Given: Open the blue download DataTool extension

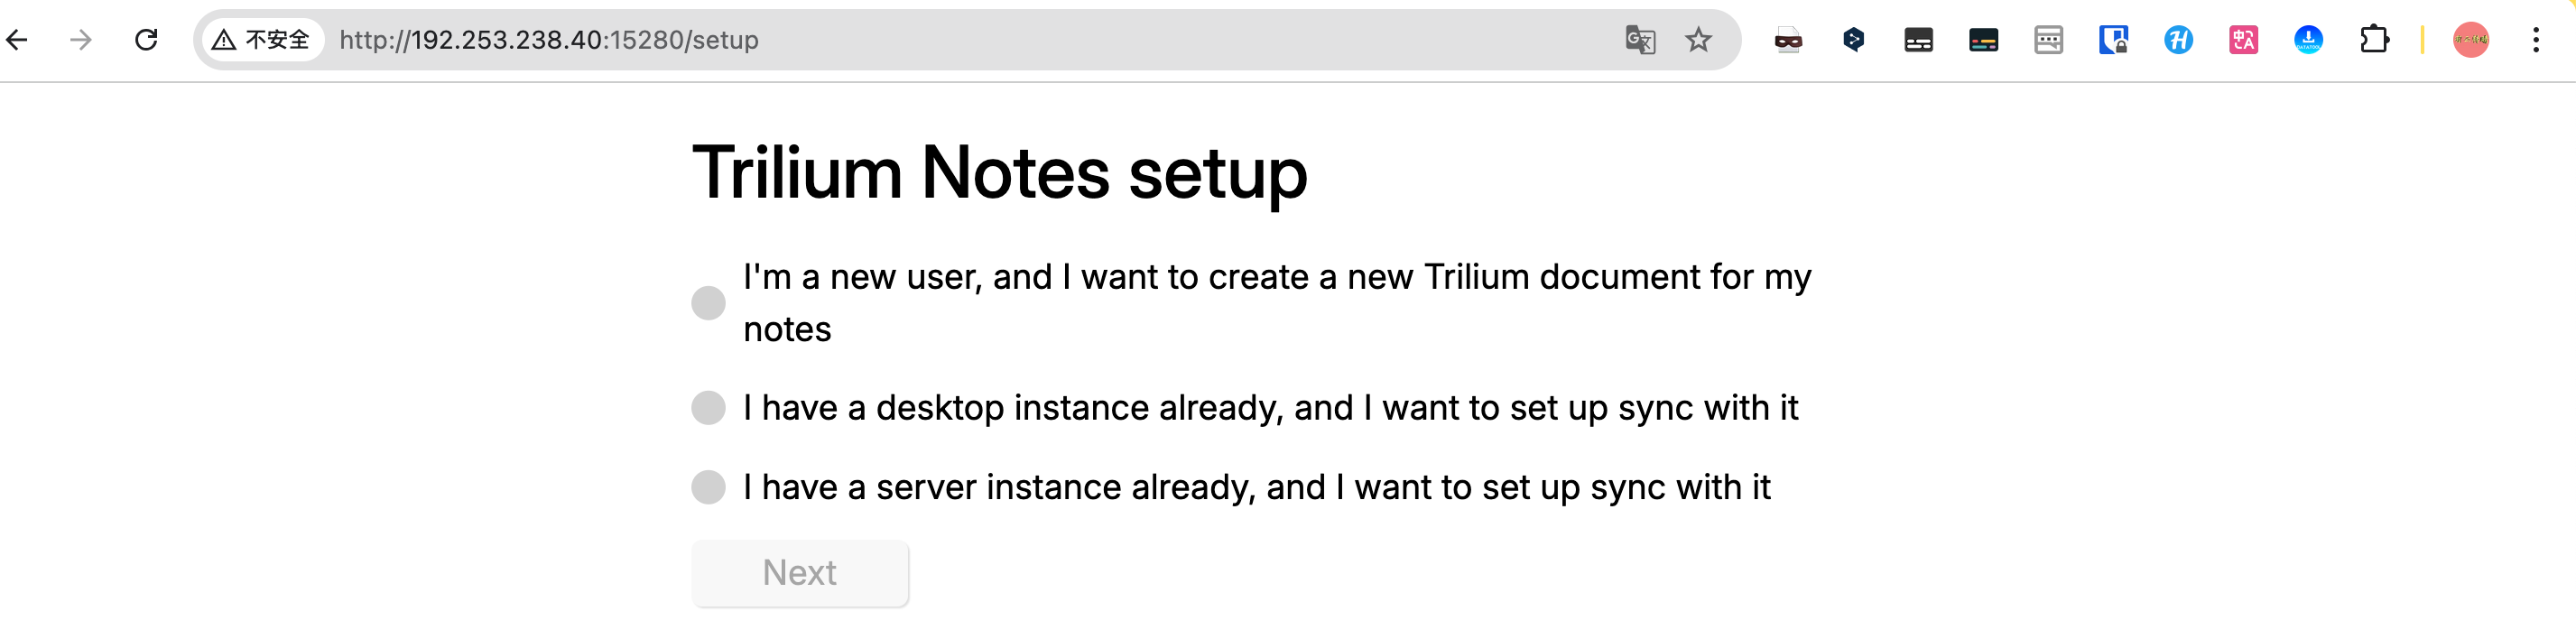Looking at the screenshot, I should click(x=2308, y=40).
